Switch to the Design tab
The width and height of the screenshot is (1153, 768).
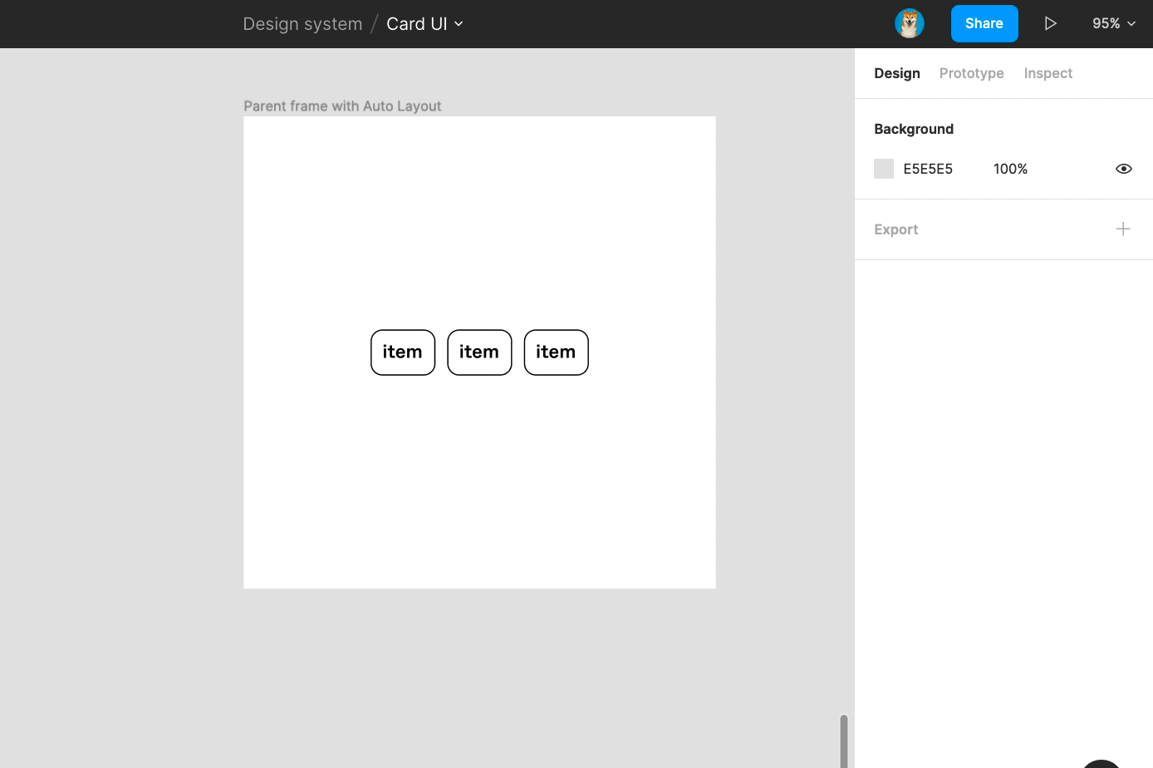896,73
